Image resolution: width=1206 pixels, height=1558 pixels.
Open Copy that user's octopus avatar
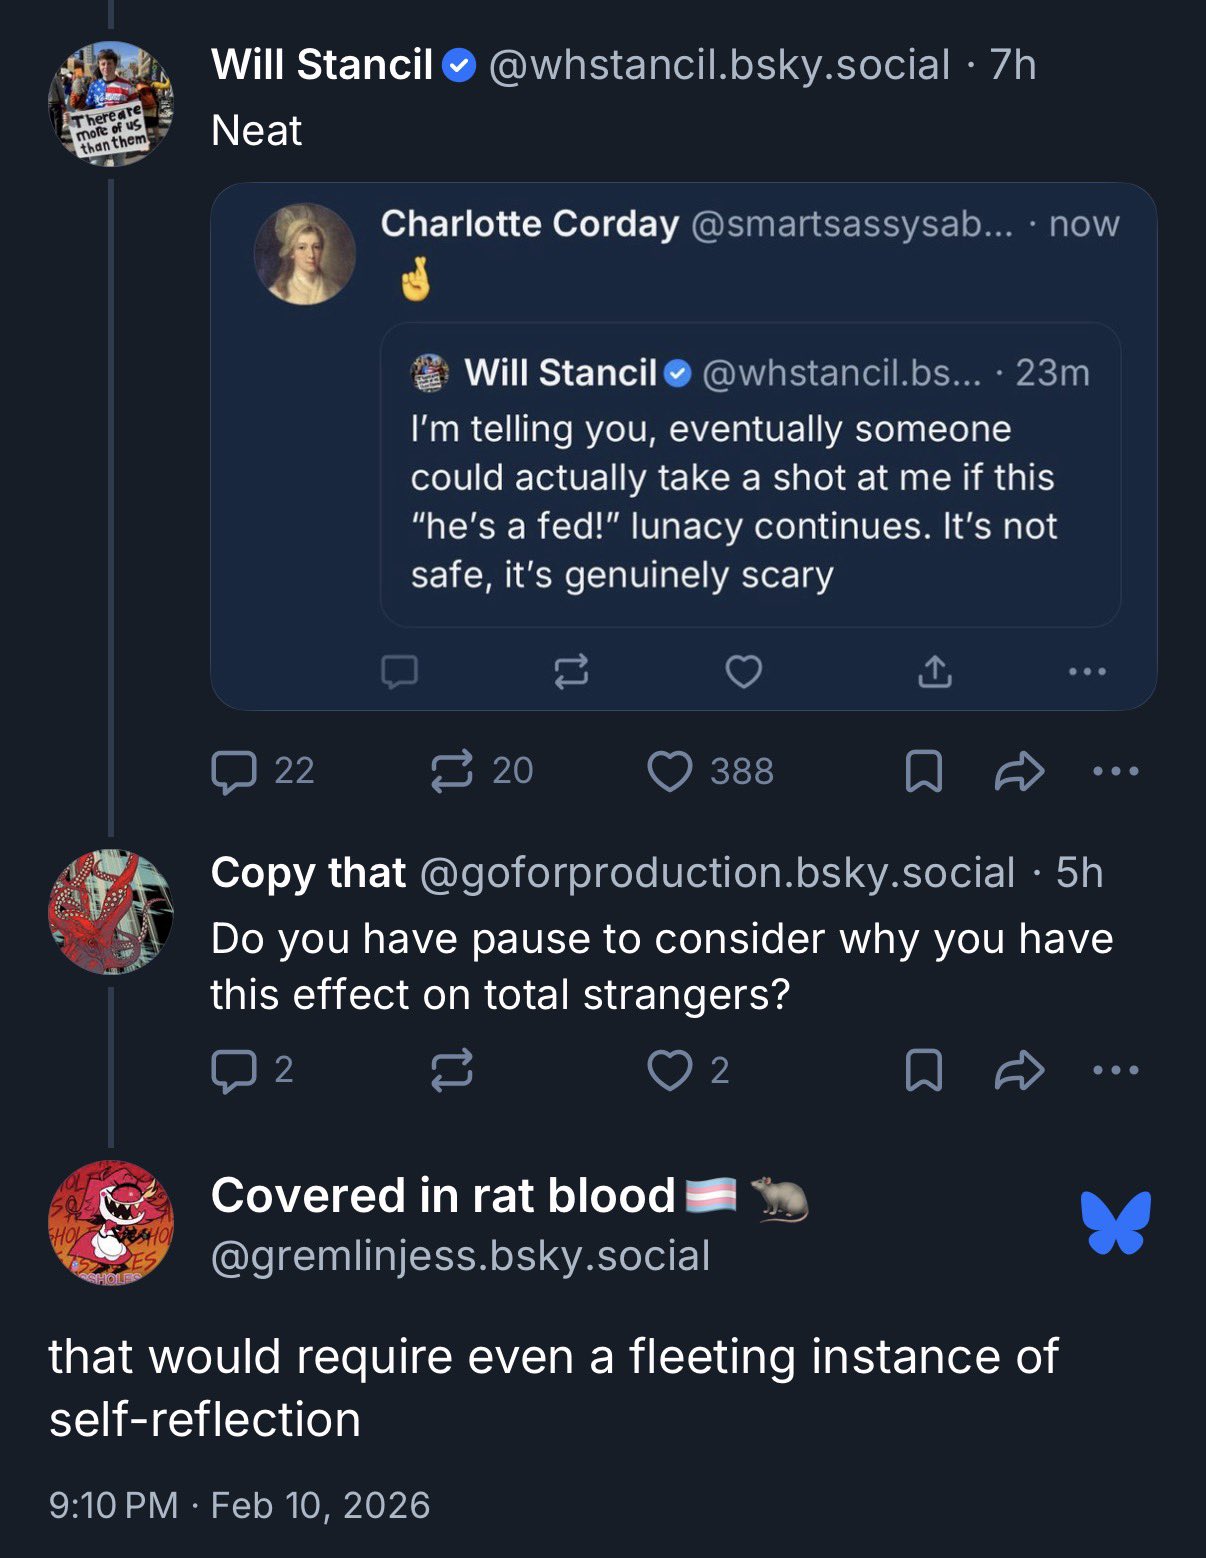(x=110, y=911)
